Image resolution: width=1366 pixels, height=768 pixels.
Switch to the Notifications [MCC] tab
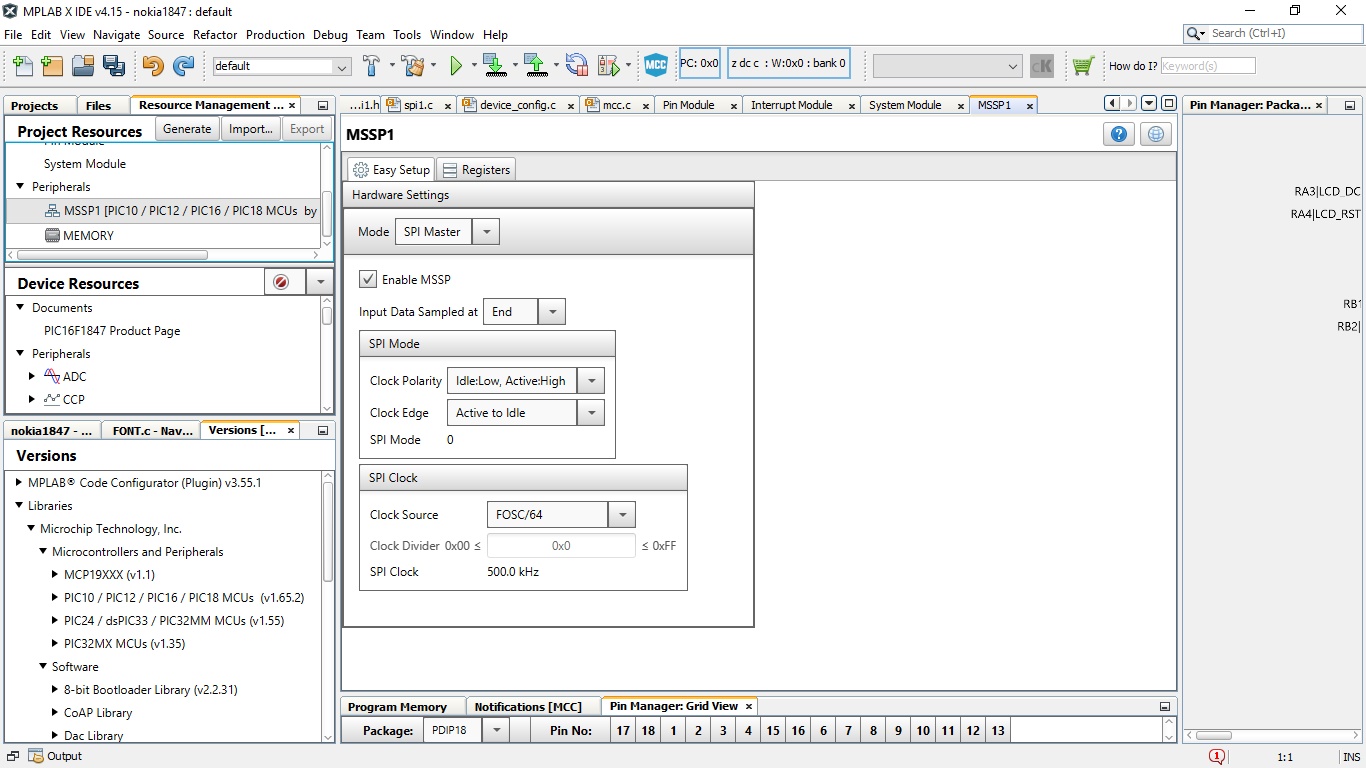pyautogui.click(x=528, y=707)
